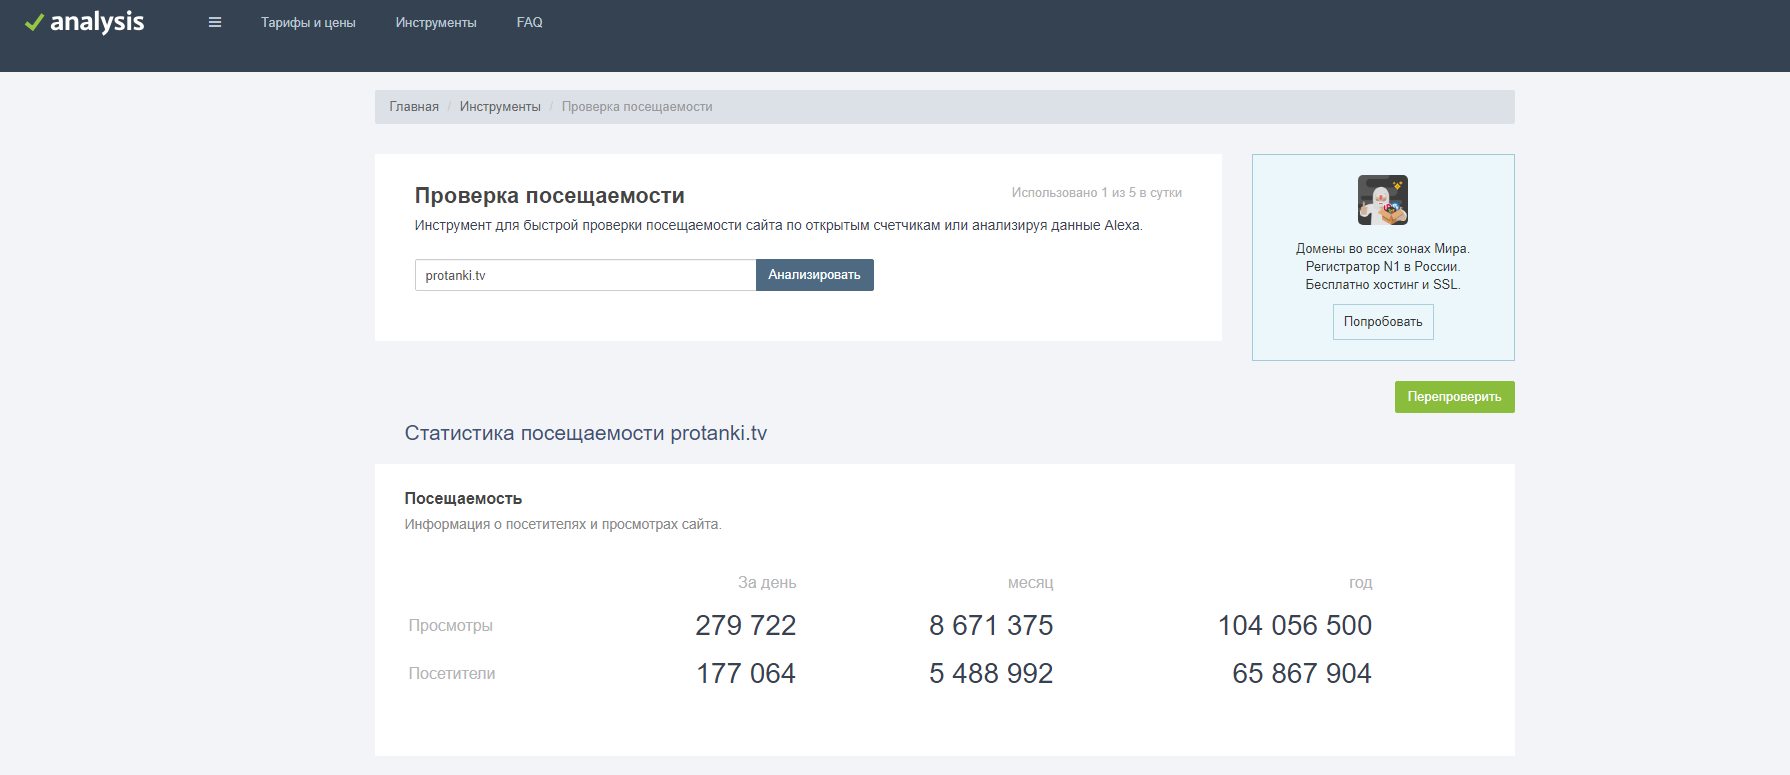Viewport: 1790px width, 775px height.
Task: Navigate to Главная in the breadcrumbs
Action: (x=414, y=107)
